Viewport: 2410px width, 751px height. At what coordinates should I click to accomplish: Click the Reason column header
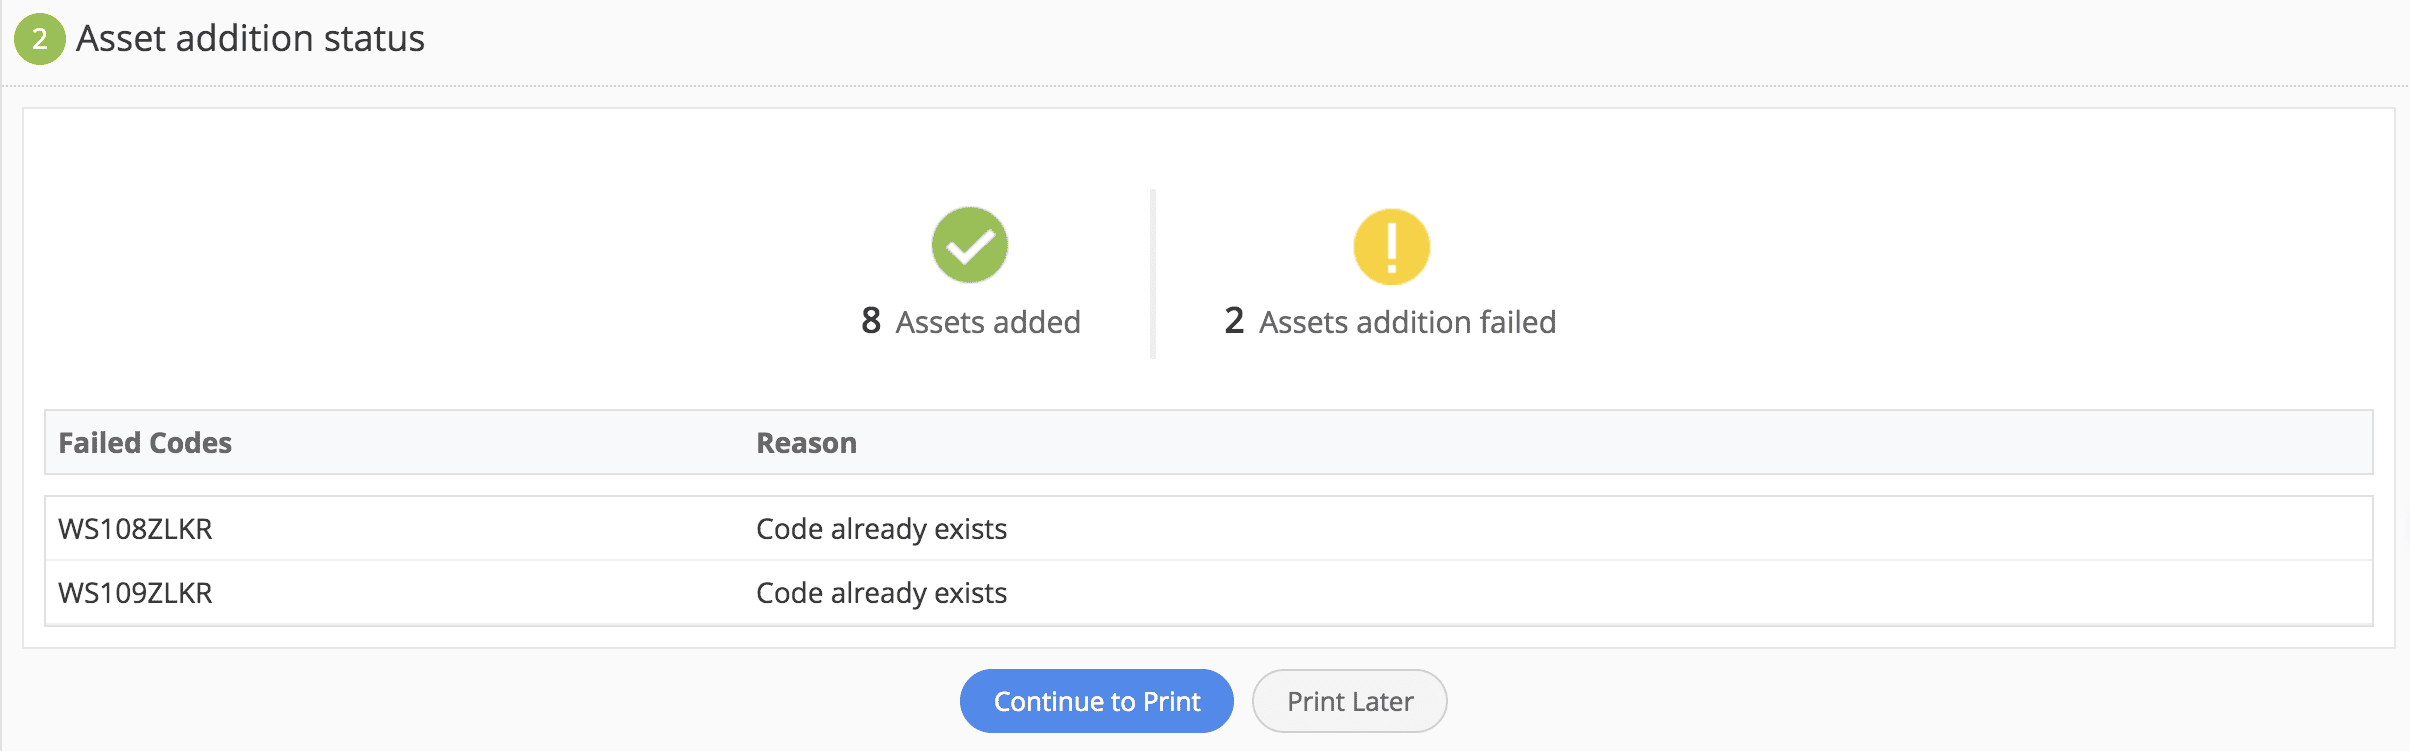806,443
